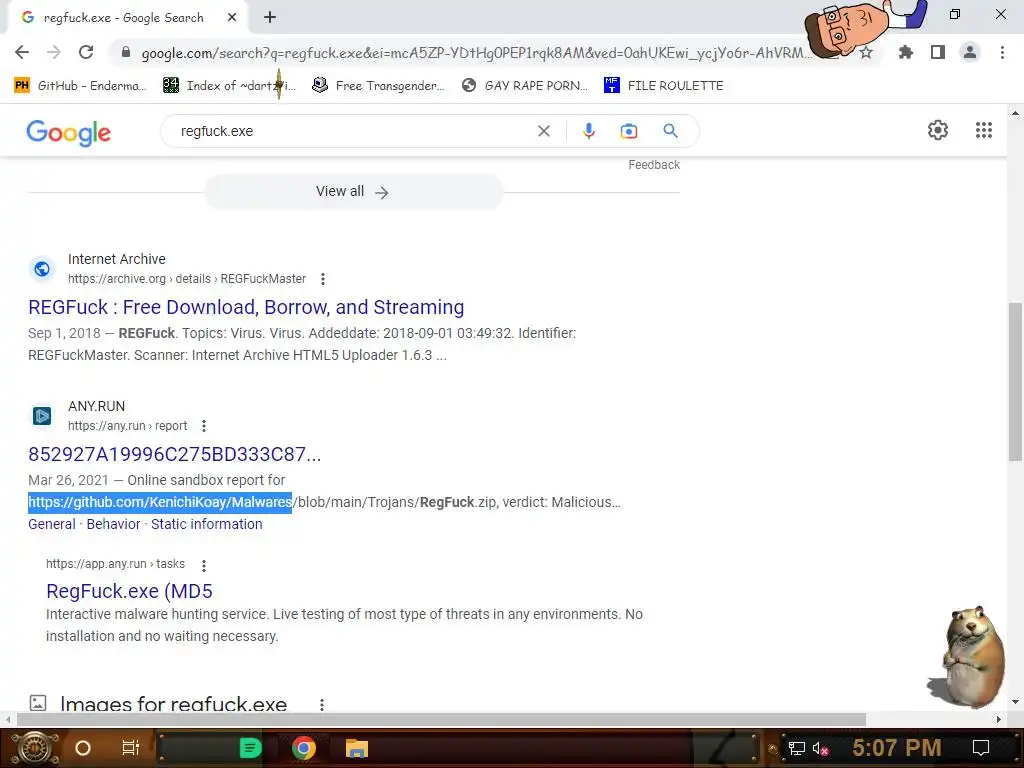Open the Chrome three-dot menu
Image resolution: width=1024 pixels, height=768 pixels.
pyautogui.click(x=1002, y=52)
